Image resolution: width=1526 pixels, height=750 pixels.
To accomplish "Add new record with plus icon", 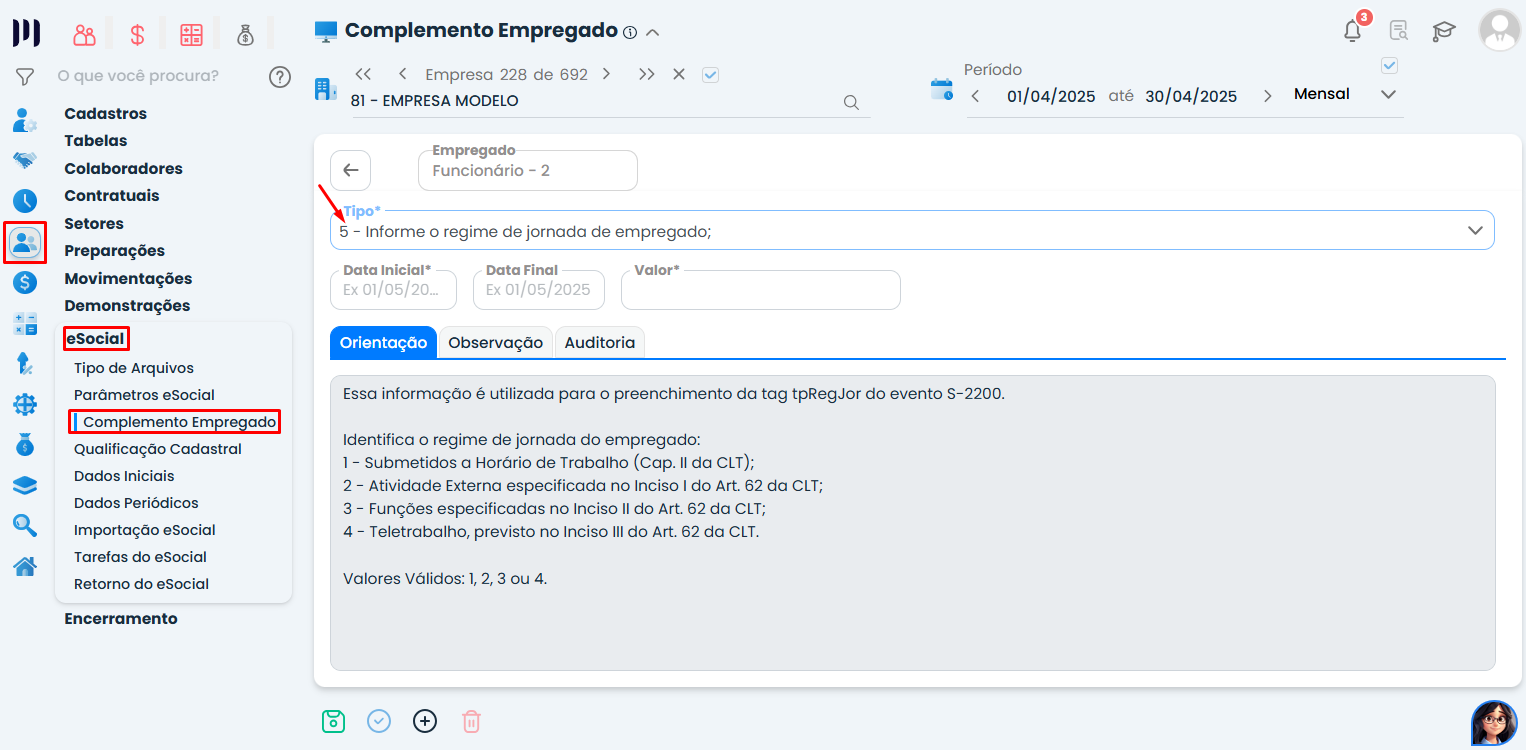I will [425, 721].
